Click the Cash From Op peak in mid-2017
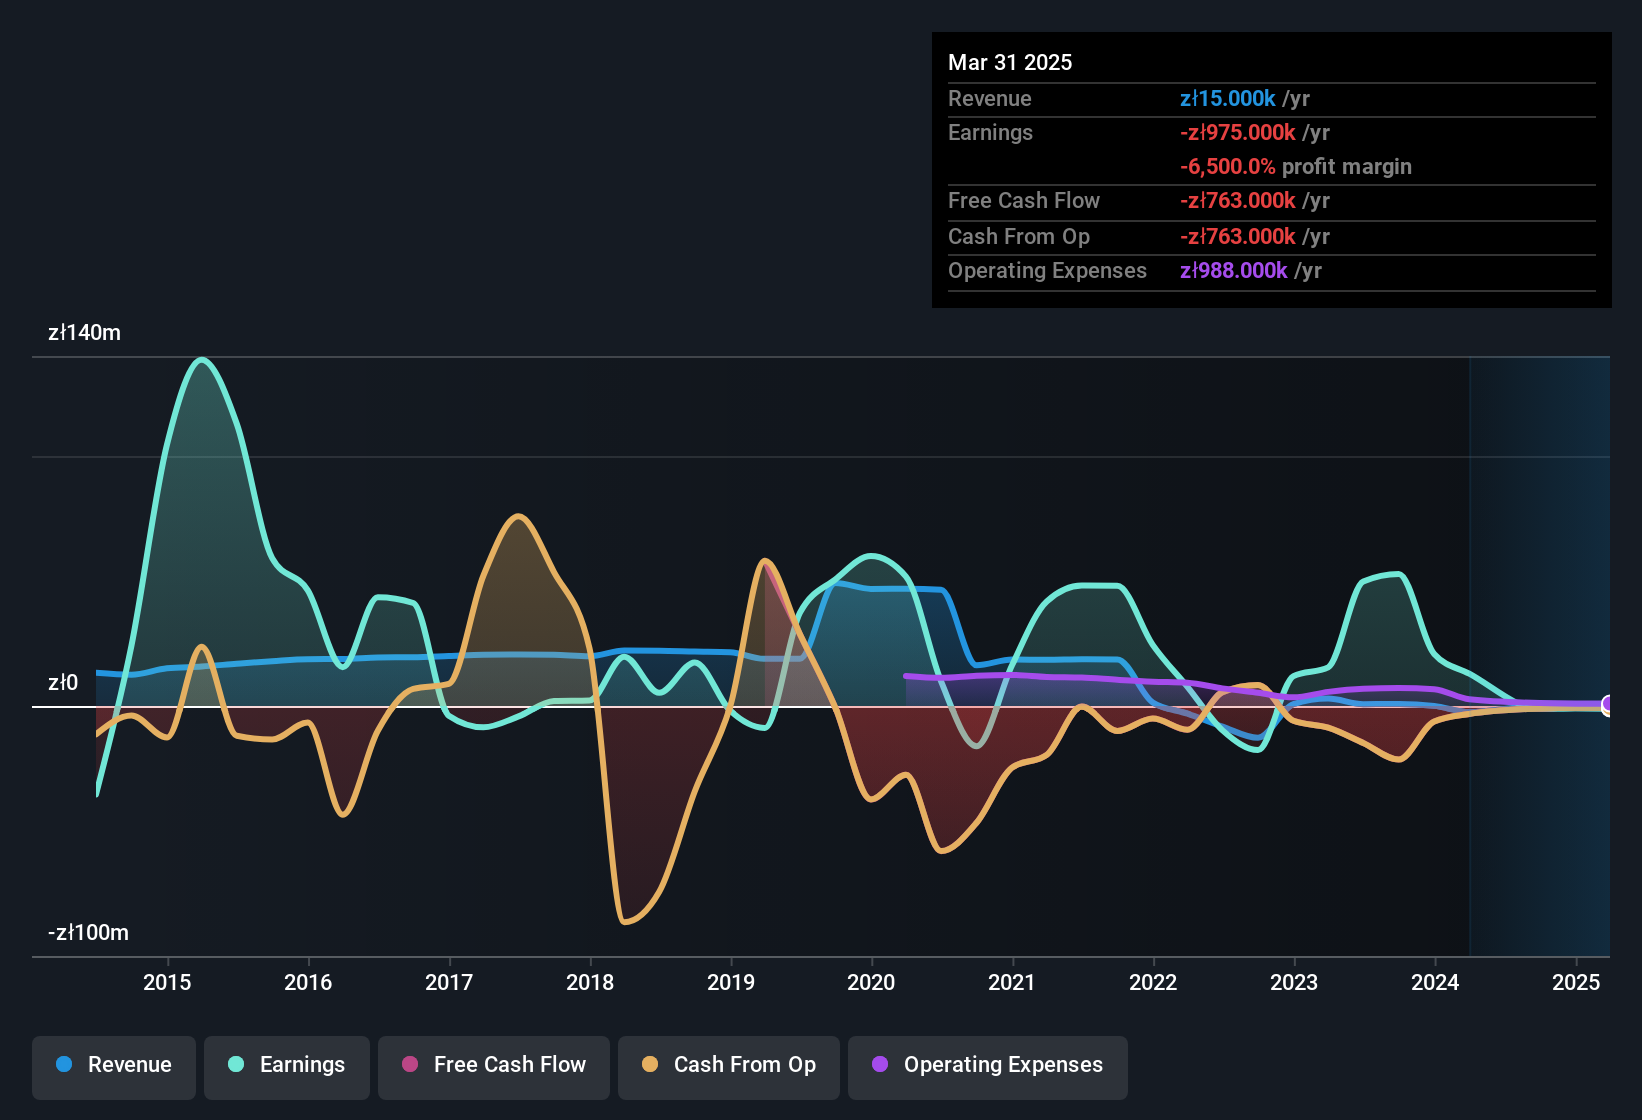The width and height of the screenshot is (1642, 1120). tap(517, 517)
